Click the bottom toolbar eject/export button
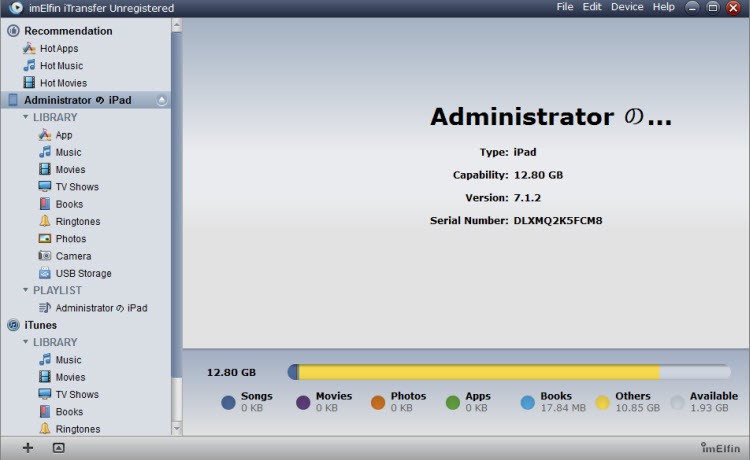The image size is (750, 460). 58,448
